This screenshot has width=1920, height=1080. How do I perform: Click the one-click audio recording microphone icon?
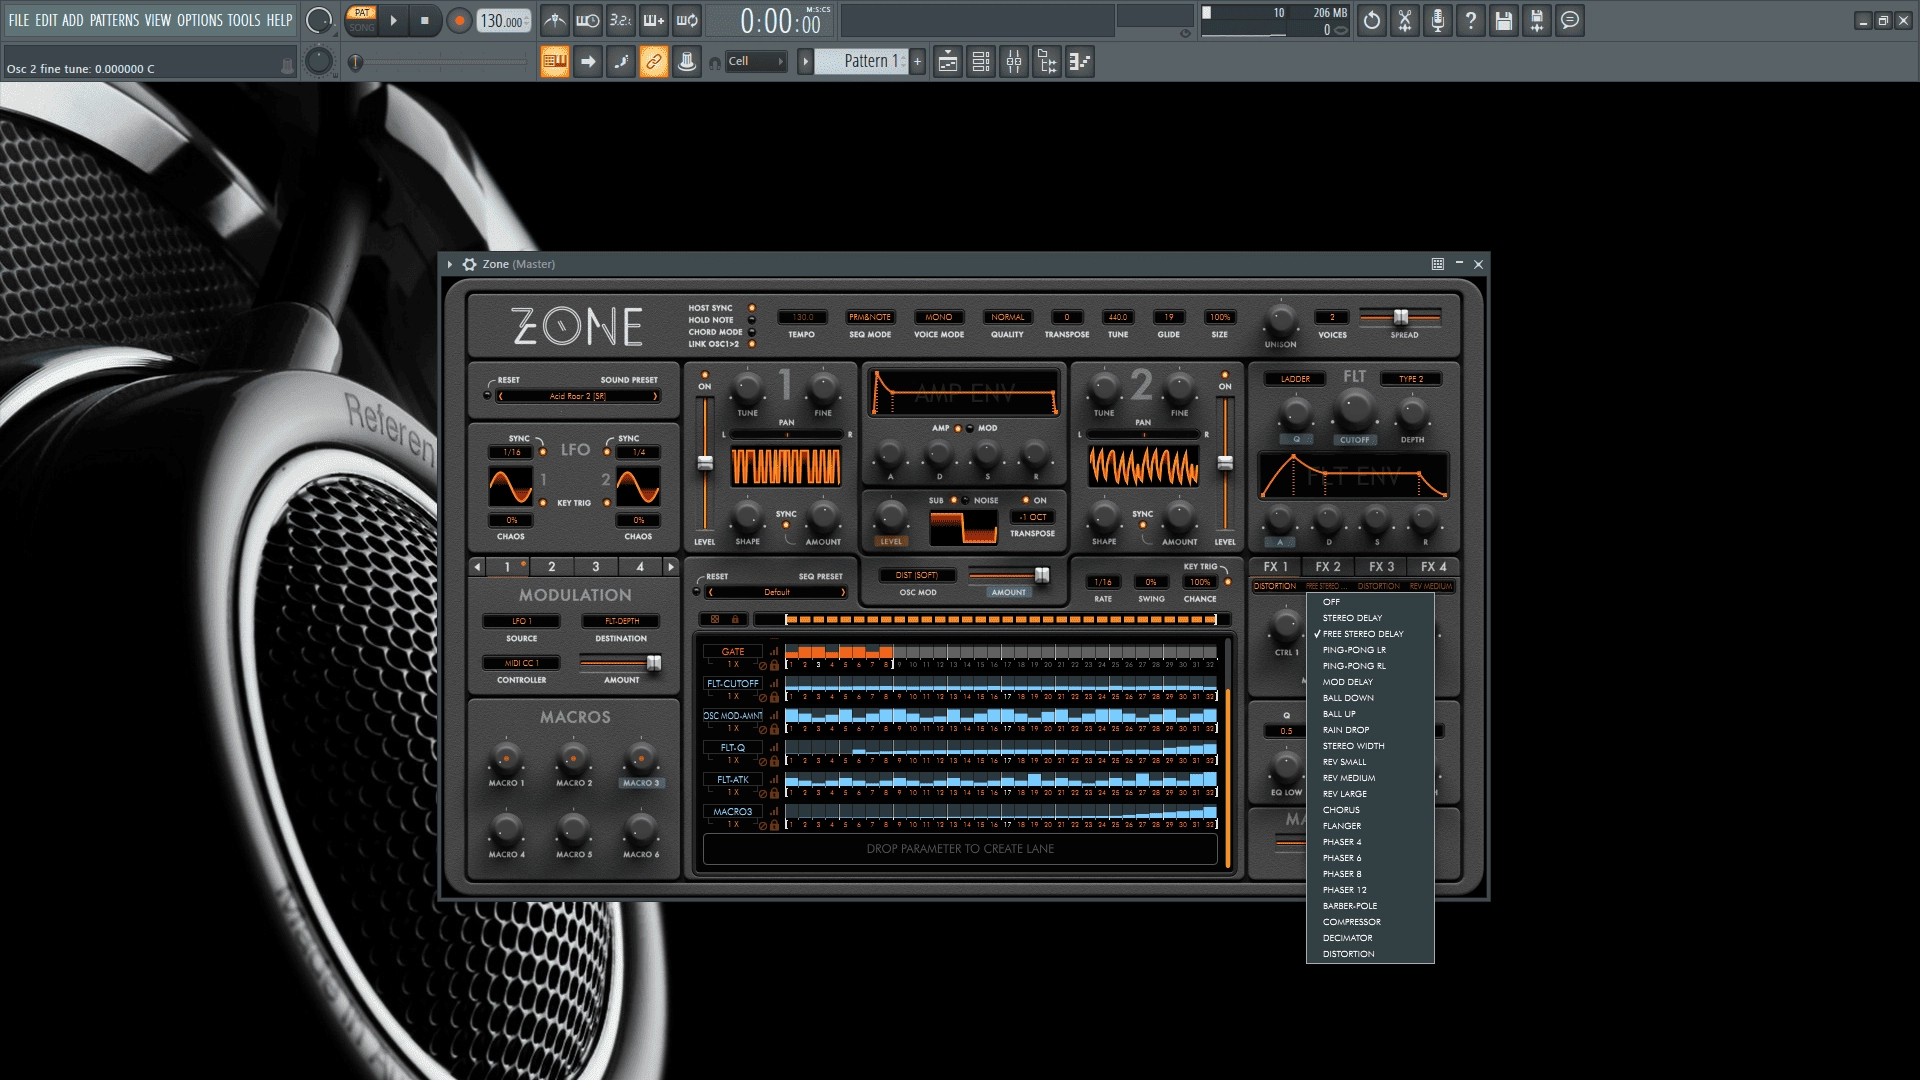tap(1438, 20)
